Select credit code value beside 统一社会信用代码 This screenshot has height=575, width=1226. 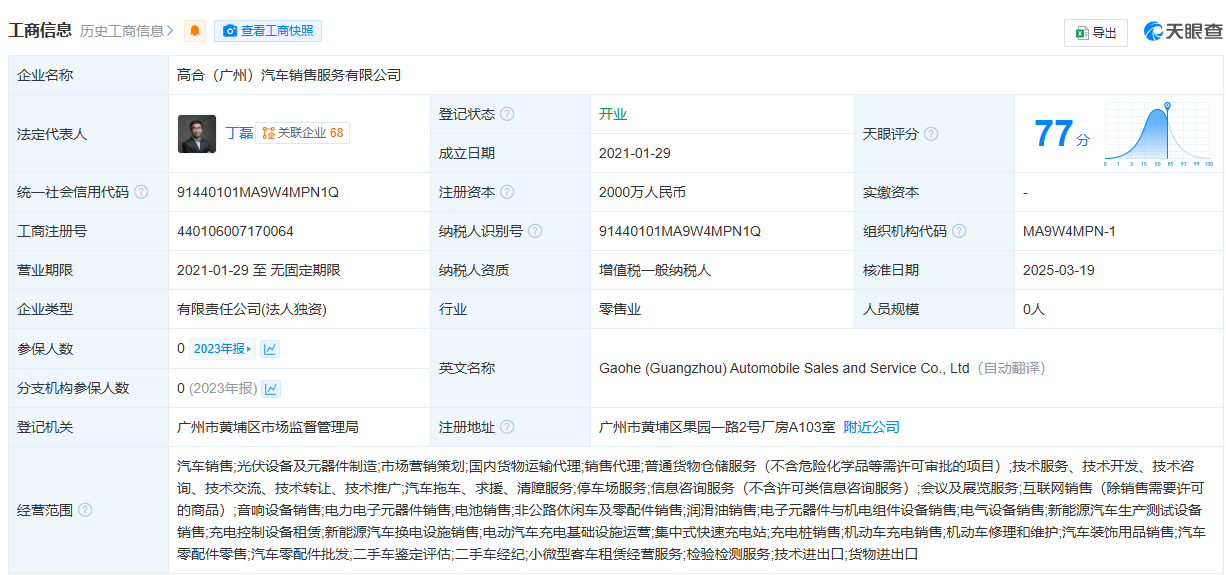click(x=258, y=192)
